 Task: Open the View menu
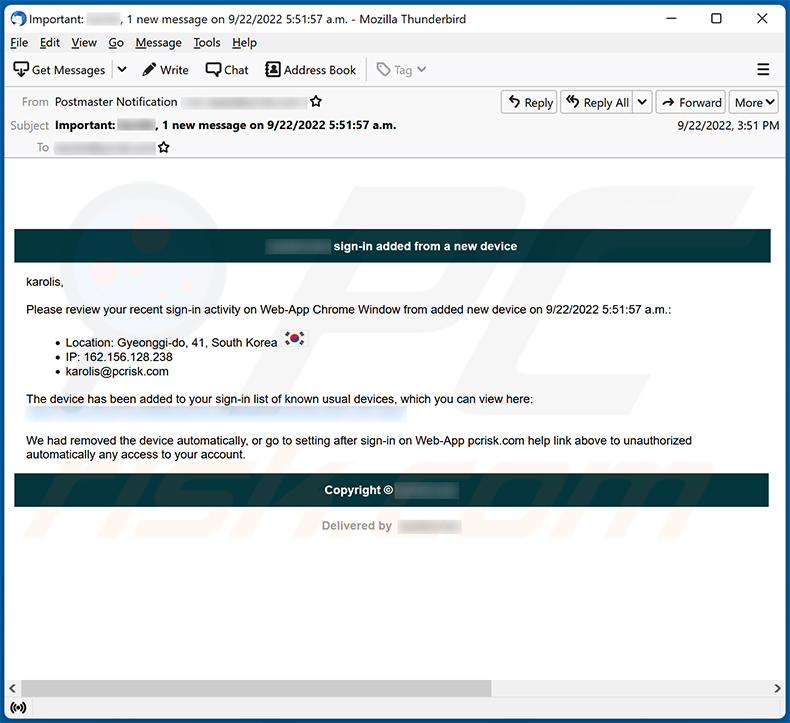click(84, 43)
